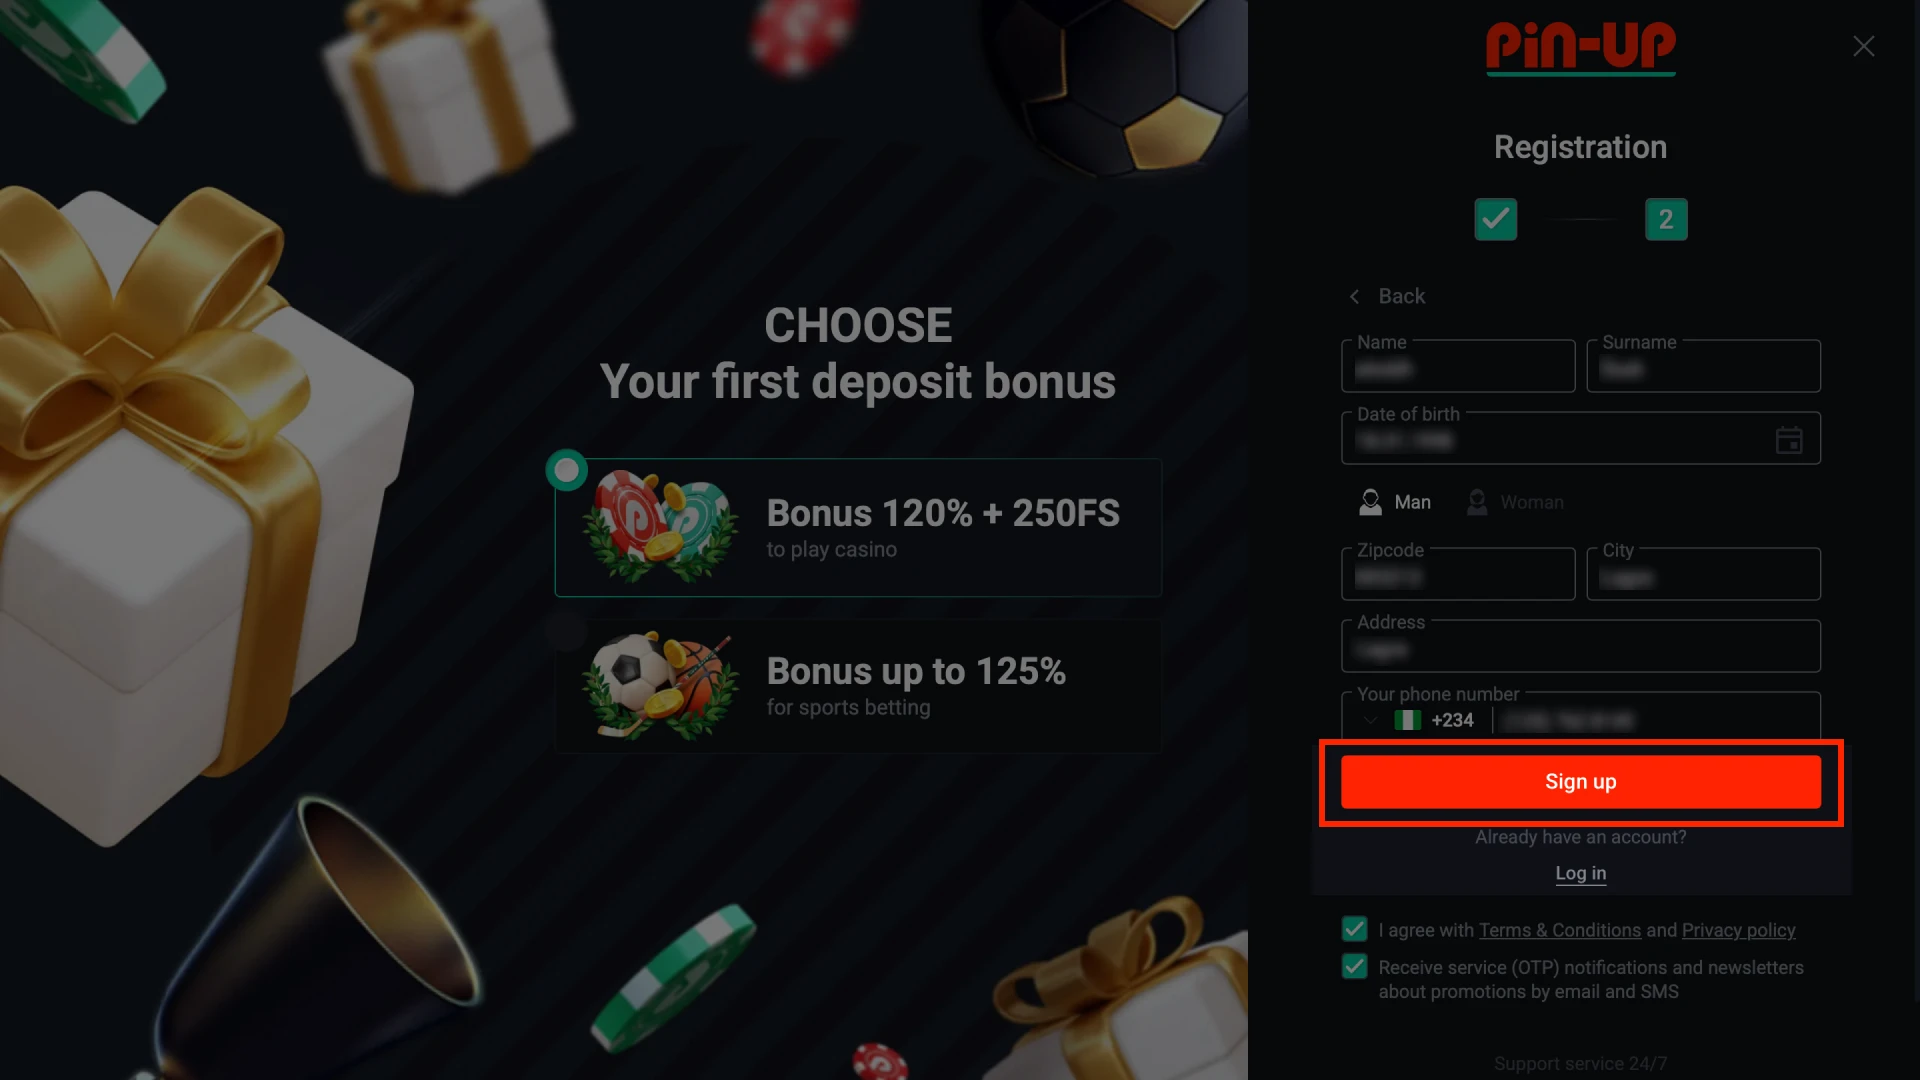Screen dimensions: 1920x1080
Task: Toggle OTP notifications and newsletters checkbox
Action: click(1355, 966)
